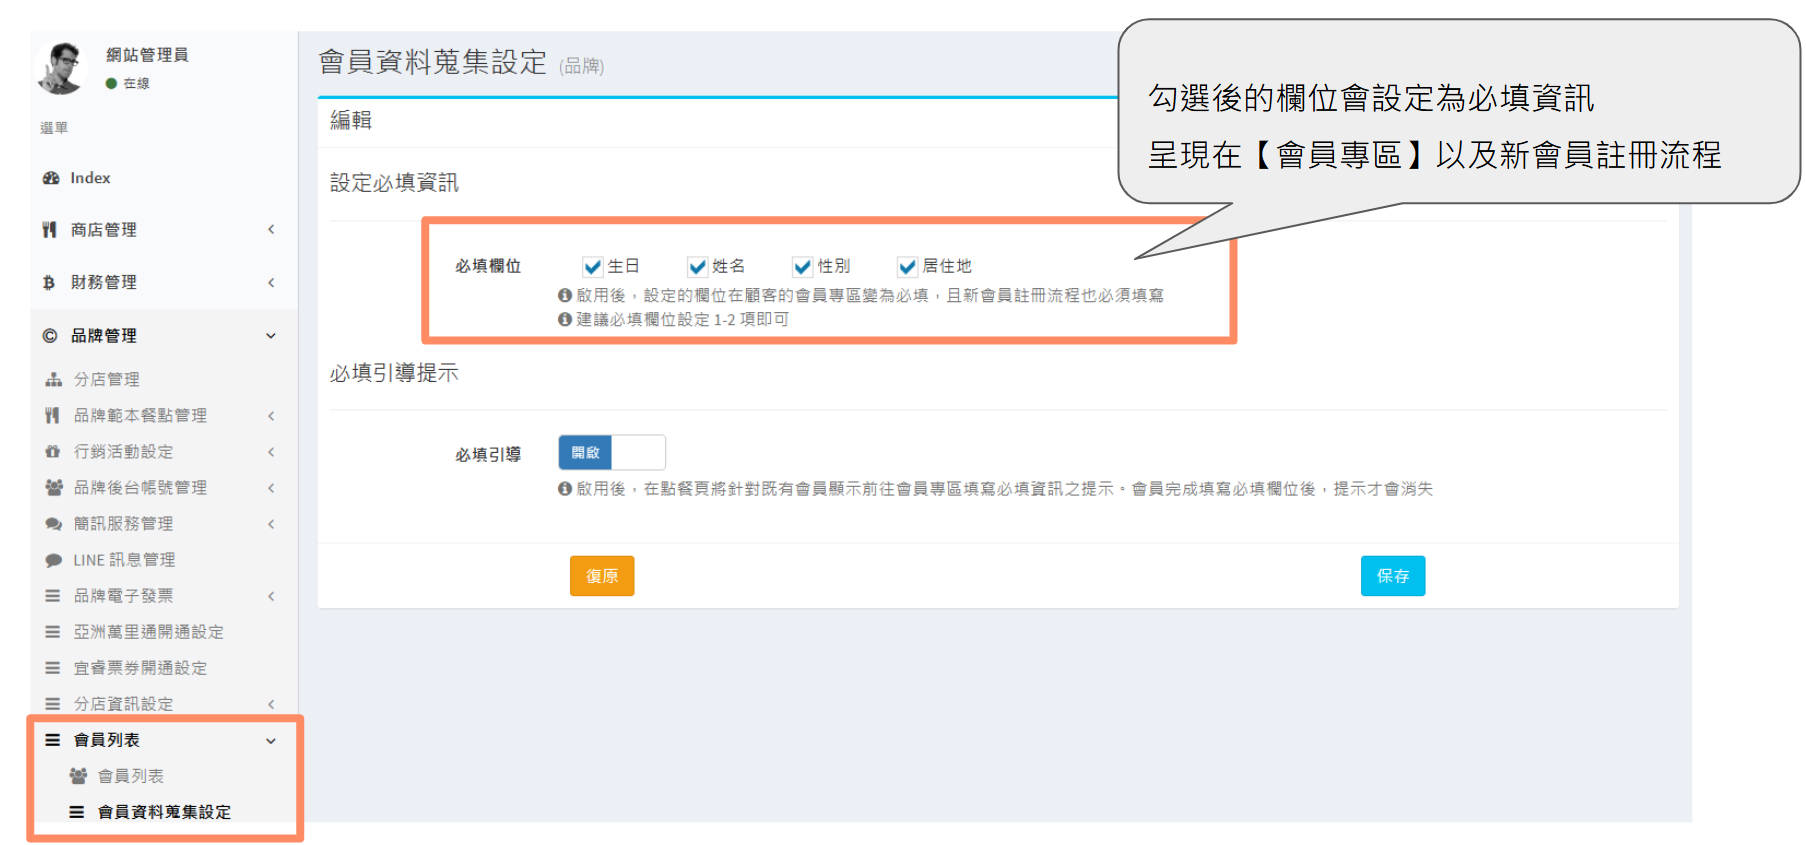Open 會員資料蒐集設定 in the sidebar
The width and height of the screenshot is (1806, 845).
pyautogui.click(x=164, y=812)
